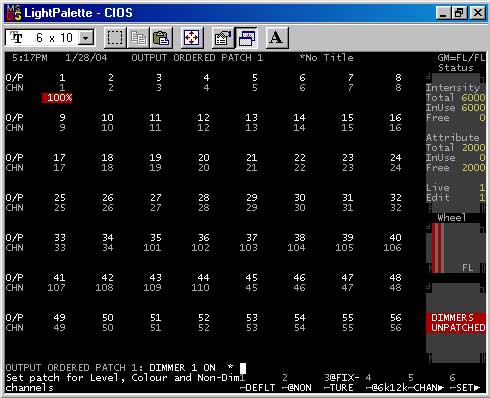
Task: Click the Paste clipboard toolbar icon
Action: (161, 38)
